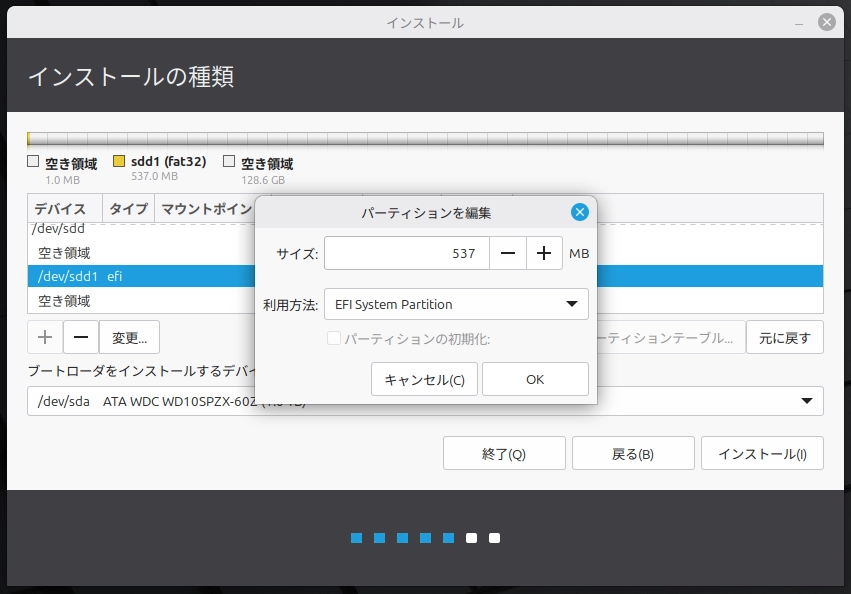Image resolution: width=851 pixels, height=594 pixels.
Task: Increase partition size with the plus stepper
Action: tap(543, 253)
